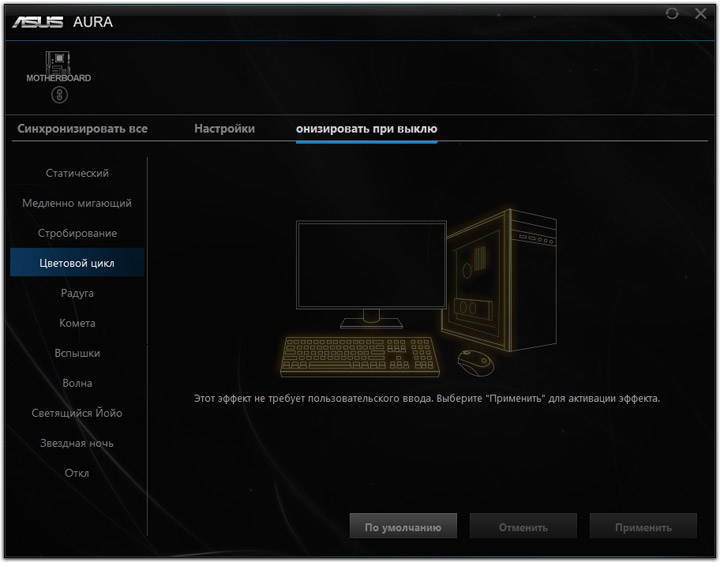Select the онизировать при выклю tab
Viewport: 720px width, 562px height.
click(366, 129)
